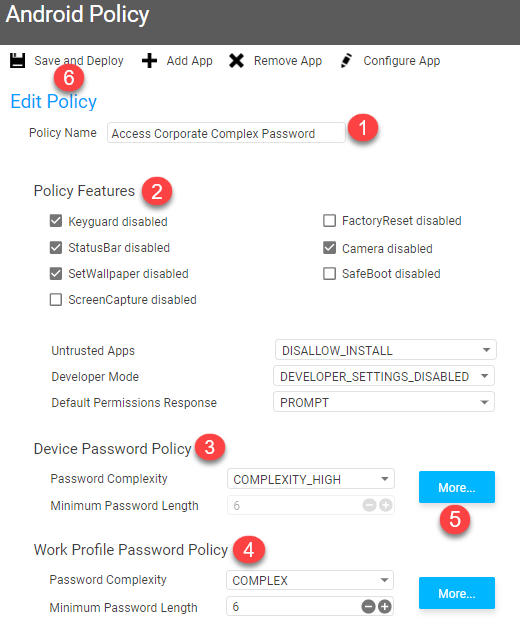Screen dimensions: 520x632
Task: Click the Add App plus icon
Action: (149, 60)
